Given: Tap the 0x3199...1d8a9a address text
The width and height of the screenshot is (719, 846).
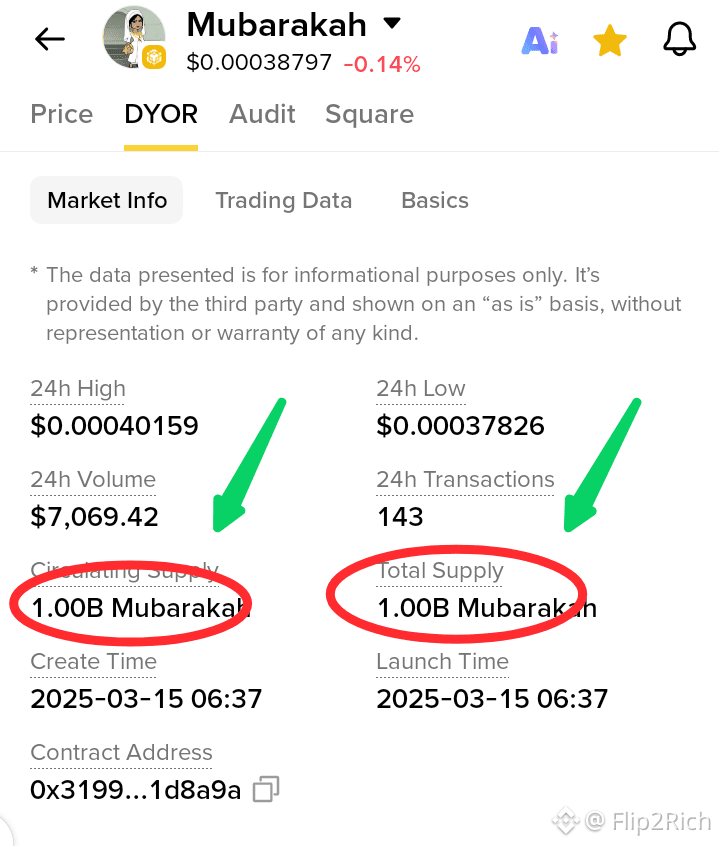Looking at the screenshot, I should pos(135,790).
